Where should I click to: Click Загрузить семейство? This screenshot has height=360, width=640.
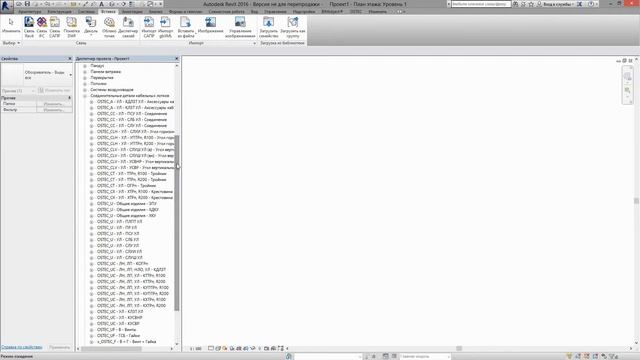pyautogui.click(x=269, y=27)
